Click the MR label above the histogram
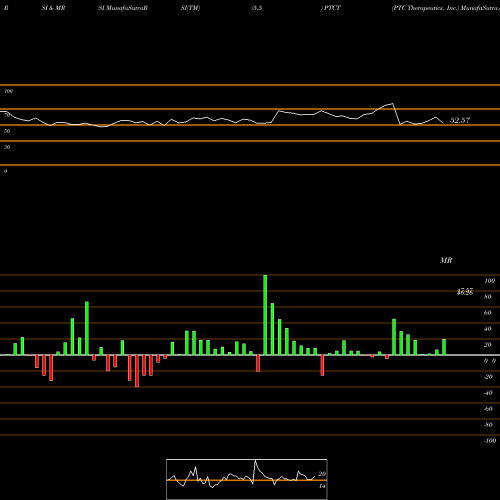 click(x=446, y=260)
